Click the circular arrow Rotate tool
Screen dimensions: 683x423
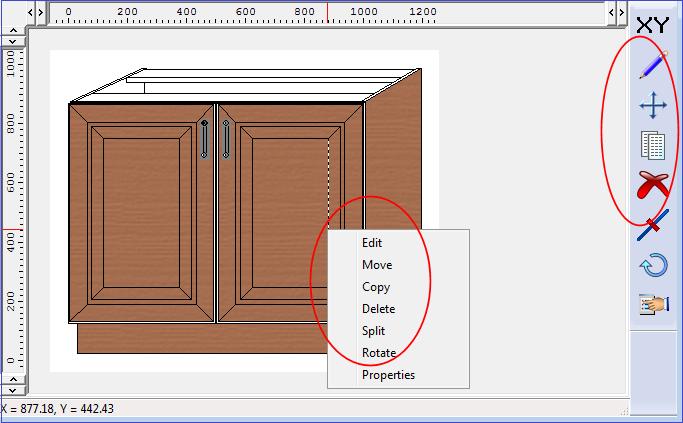pos(653,265)
